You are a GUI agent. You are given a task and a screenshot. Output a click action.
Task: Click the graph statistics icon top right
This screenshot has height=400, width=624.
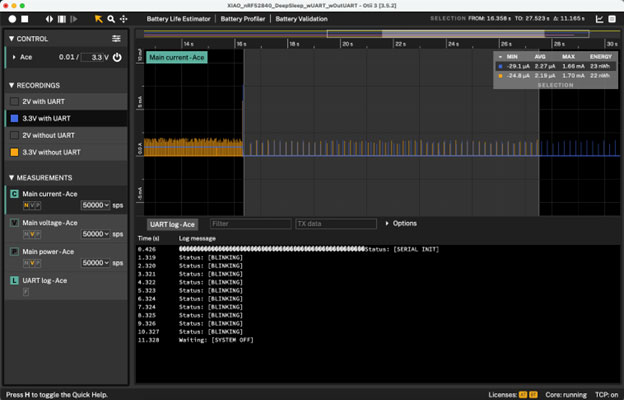click(599, 19)
